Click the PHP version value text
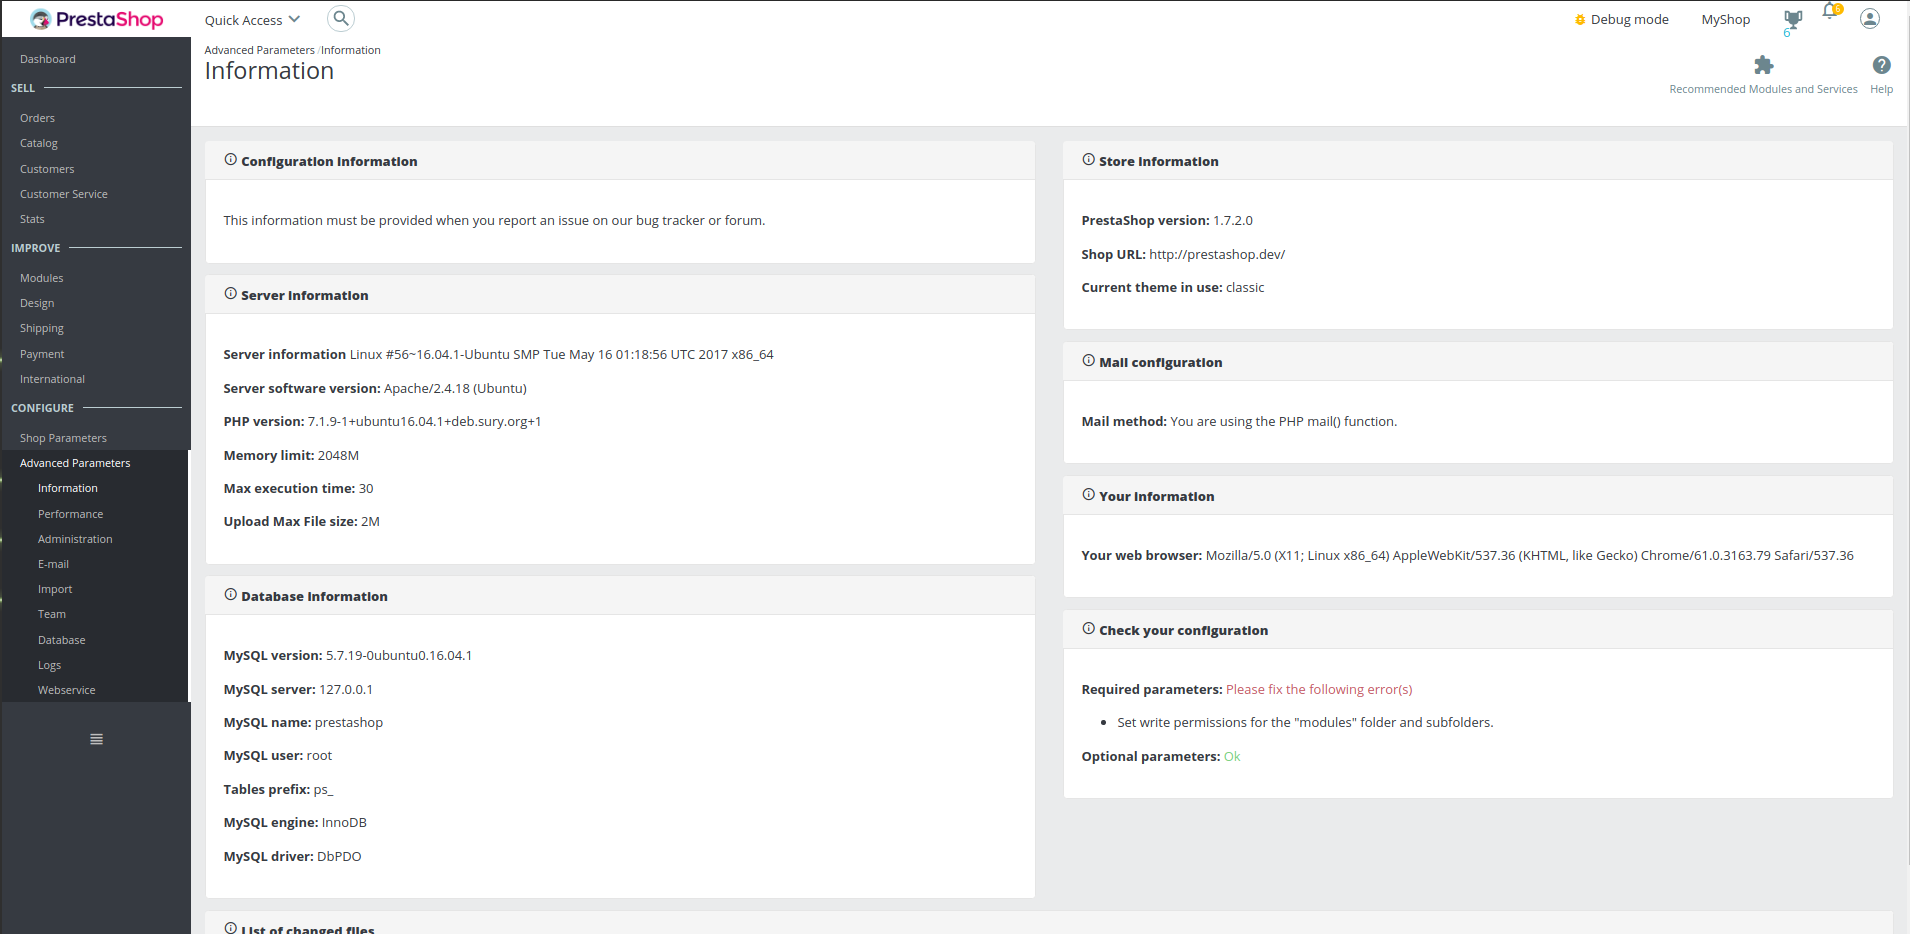Viewport: 1910px width, 934px height. point(424,421)
